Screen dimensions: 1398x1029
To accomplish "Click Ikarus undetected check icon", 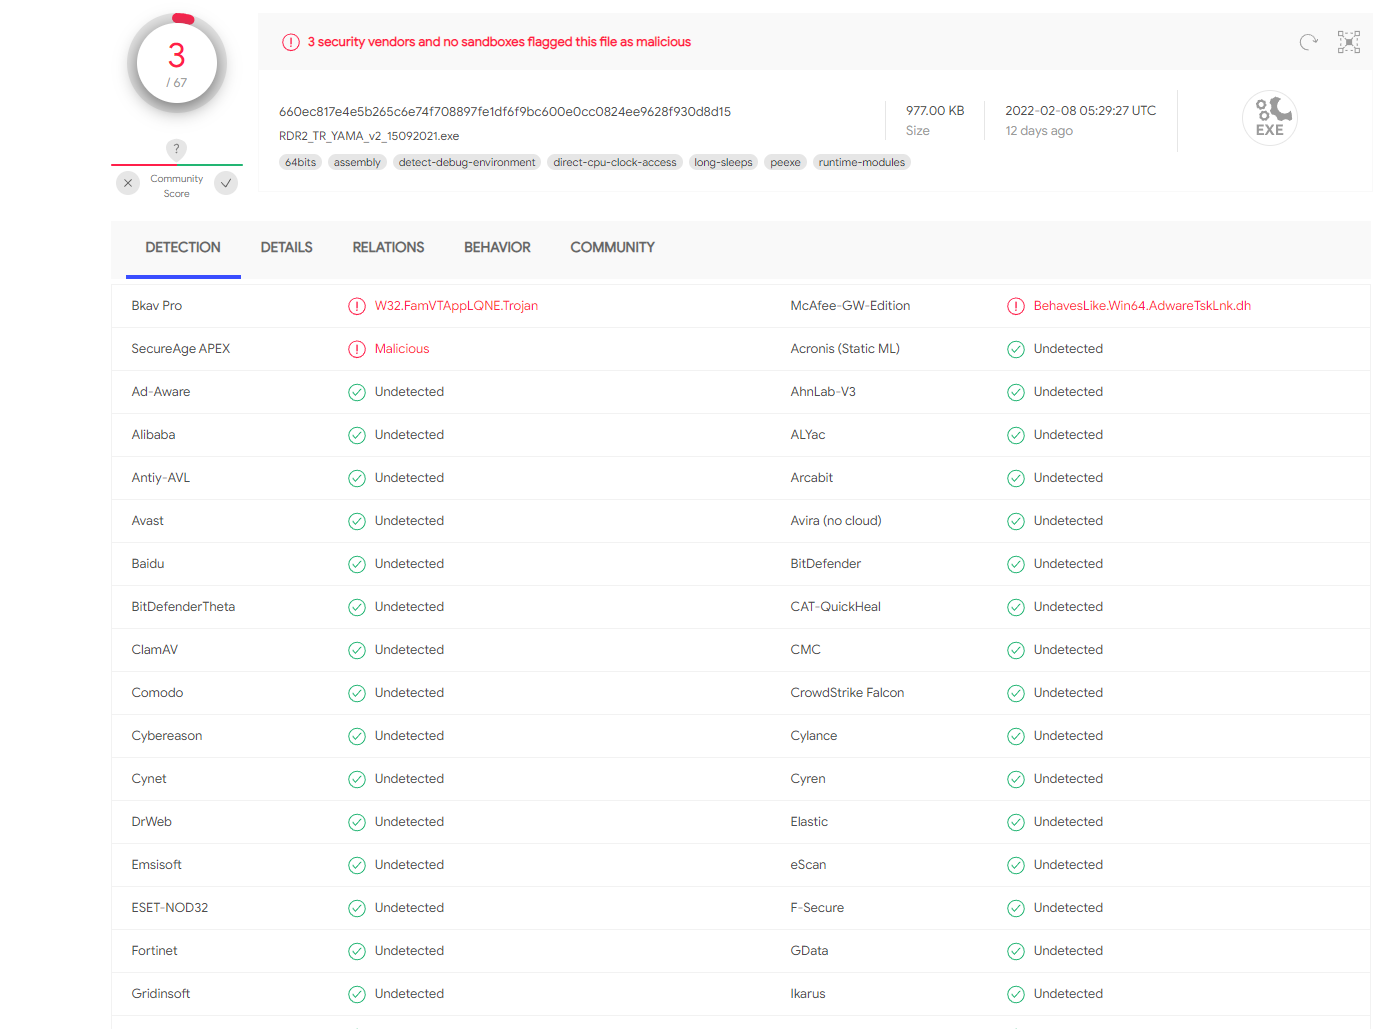I will point(1016,994).
